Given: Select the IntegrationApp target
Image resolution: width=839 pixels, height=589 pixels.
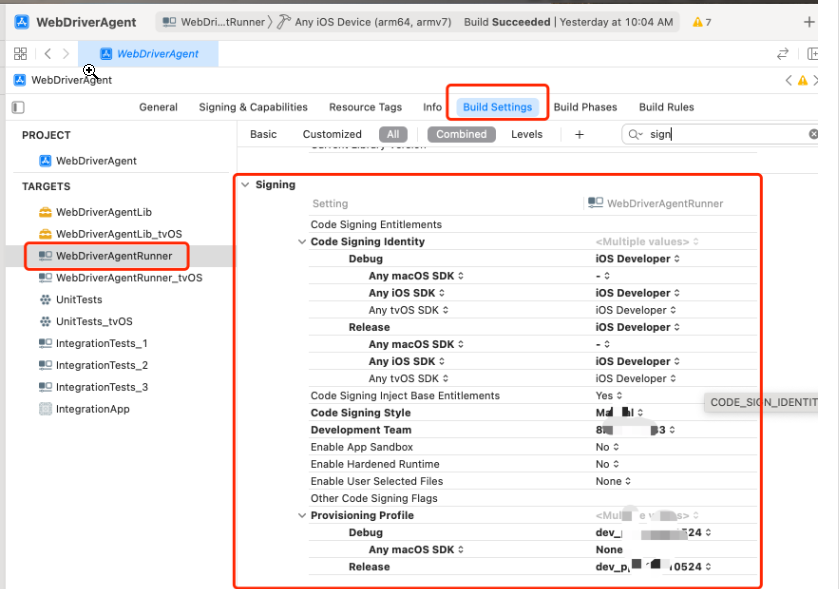Looking at the screenshot, I should [85, 409].
